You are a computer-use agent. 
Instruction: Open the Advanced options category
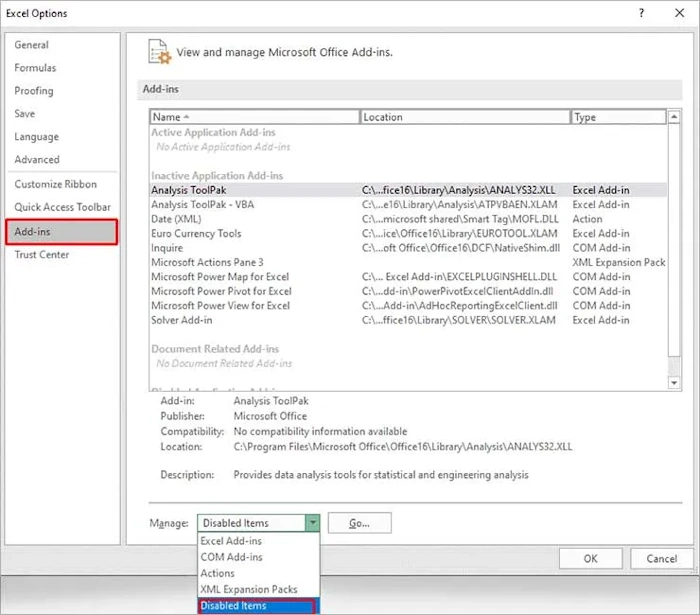tap(37, 159)
